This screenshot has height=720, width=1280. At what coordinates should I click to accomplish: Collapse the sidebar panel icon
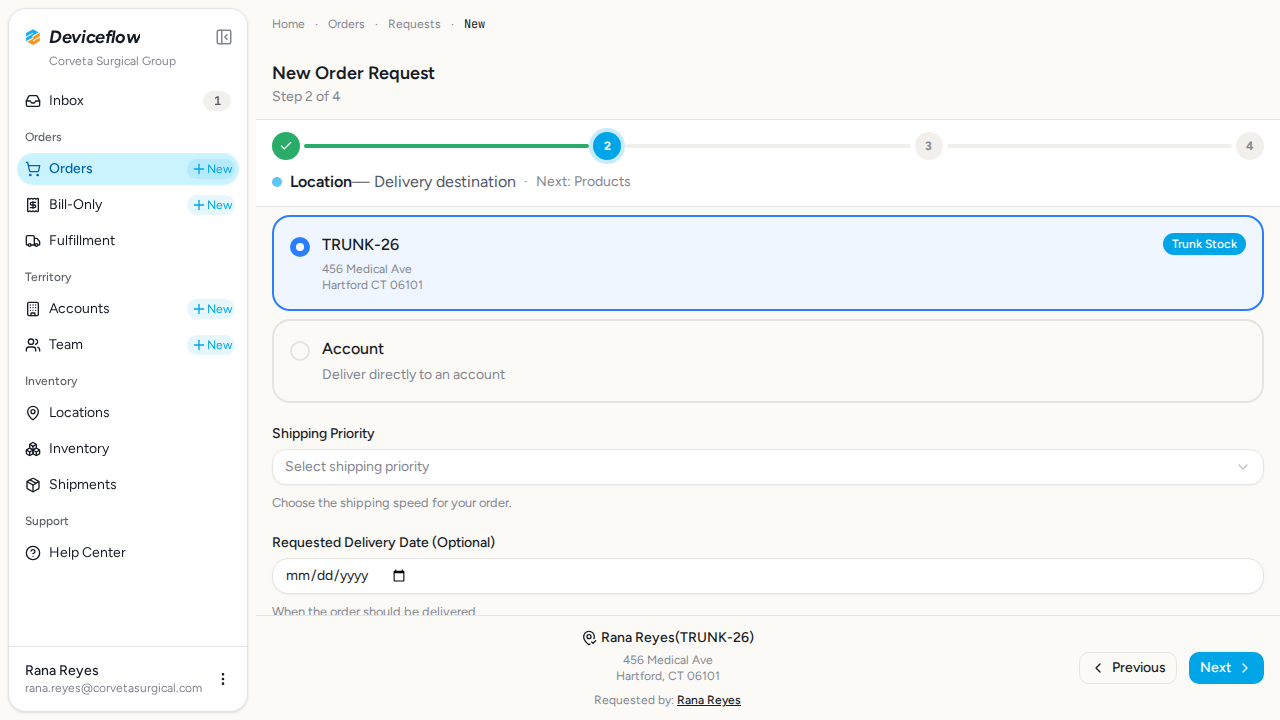tap(224, 37)
